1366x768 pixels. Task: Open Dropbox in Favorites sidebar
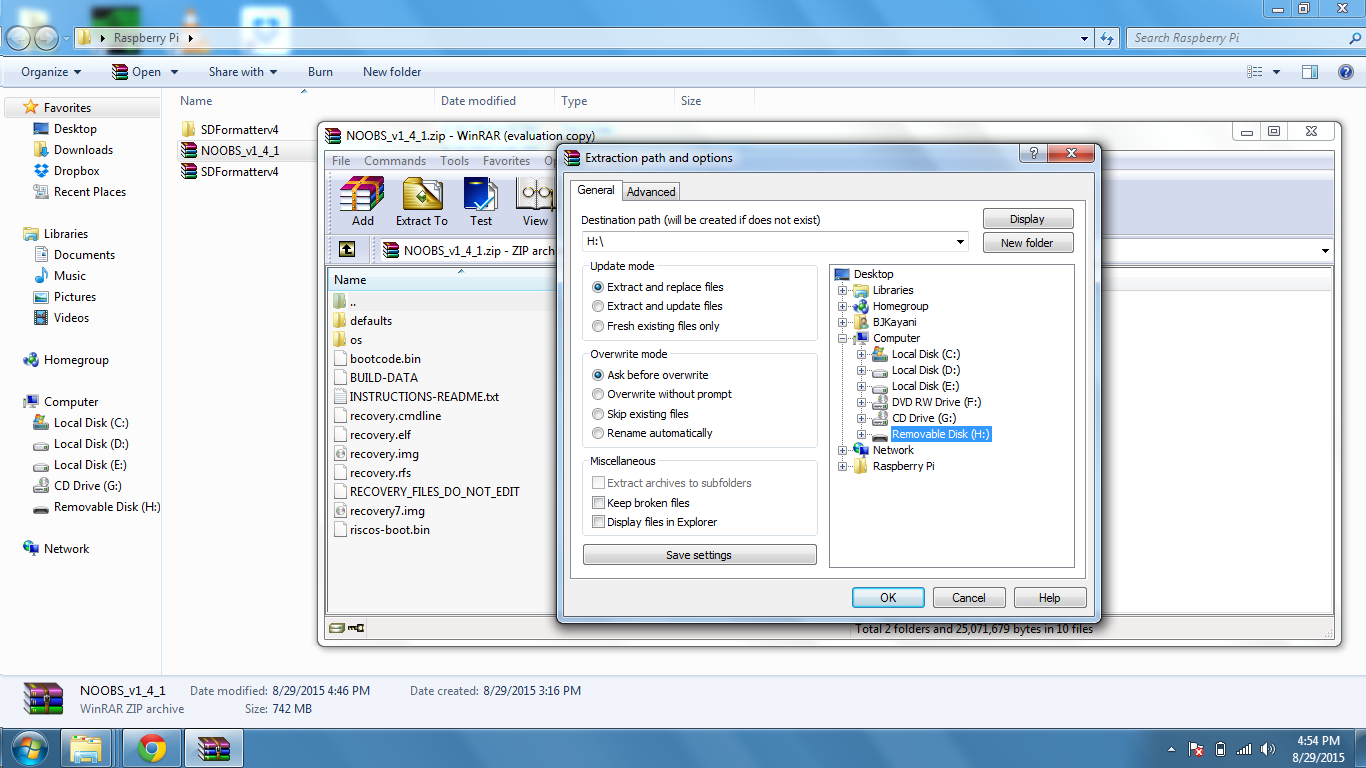click(x=76, y=171)
